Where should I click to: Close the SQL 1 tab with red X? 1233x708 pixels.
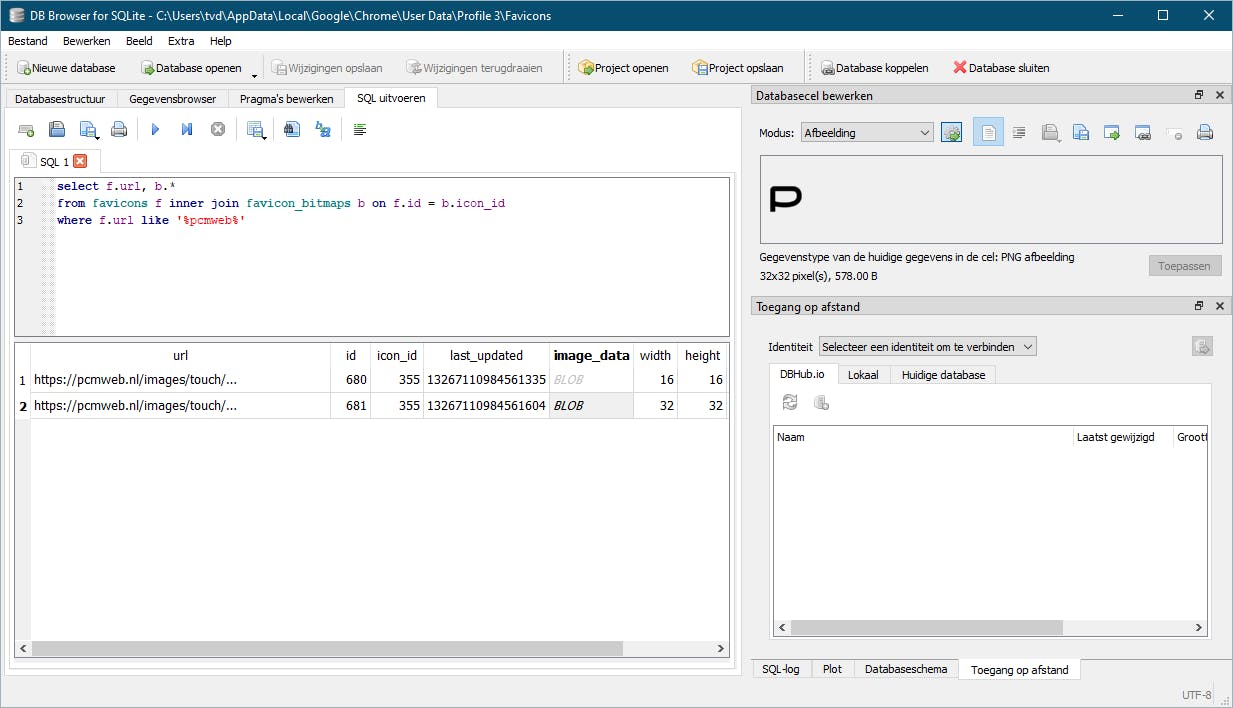pos(81,161)
